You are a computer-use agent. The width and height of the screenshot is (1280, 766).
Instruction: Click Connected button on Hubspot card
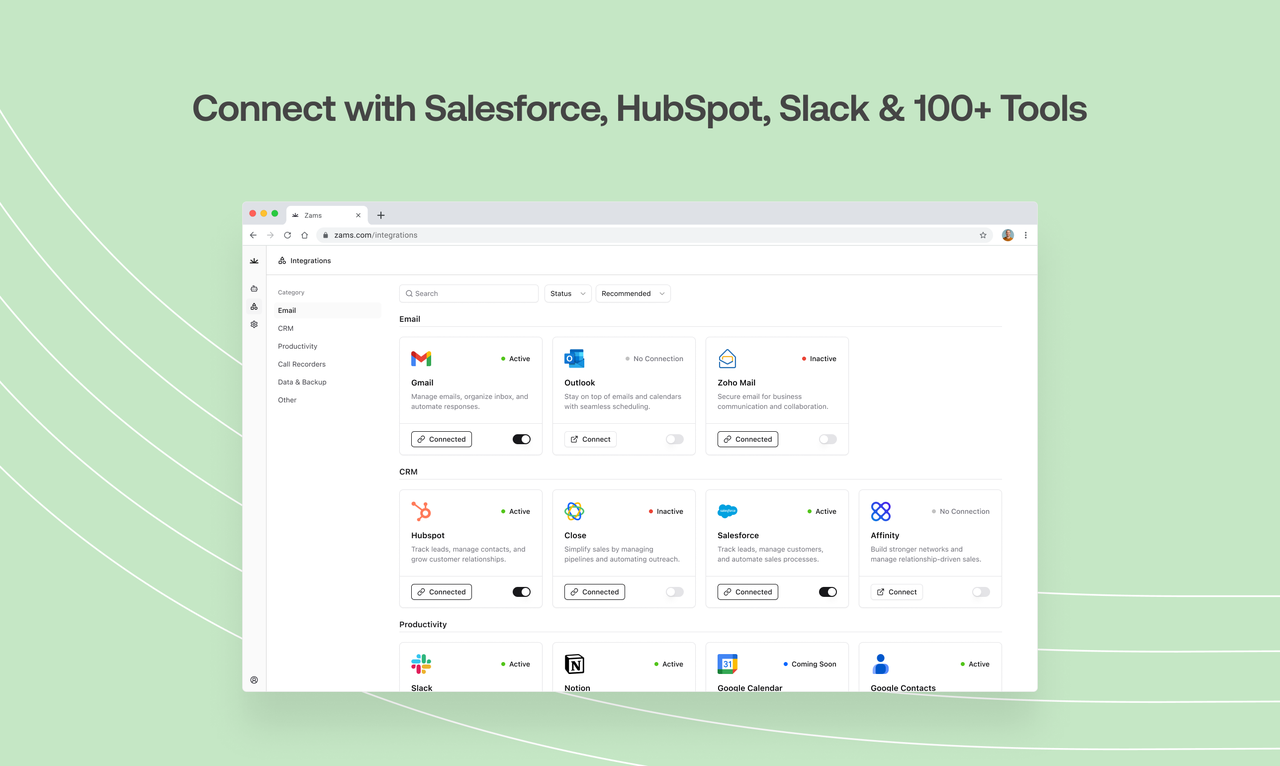tap(441, 592)
